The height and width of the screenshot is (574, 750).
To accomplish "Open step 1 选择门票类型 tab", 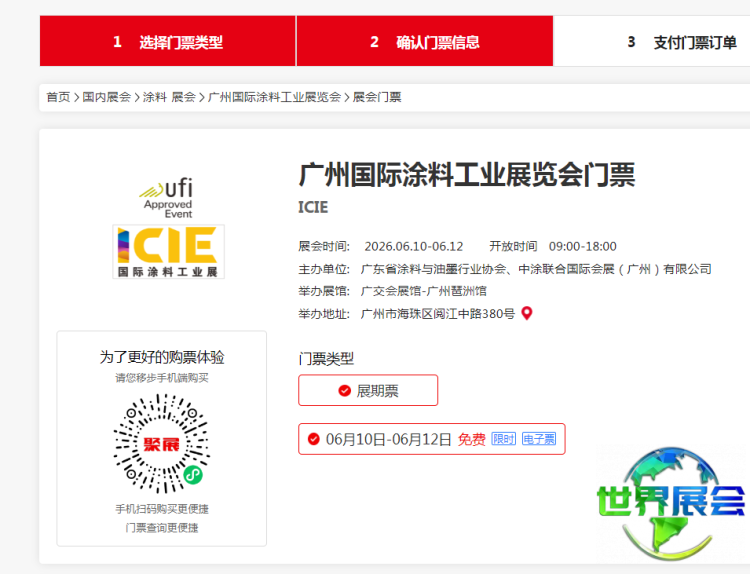I will tap(167, 42).
